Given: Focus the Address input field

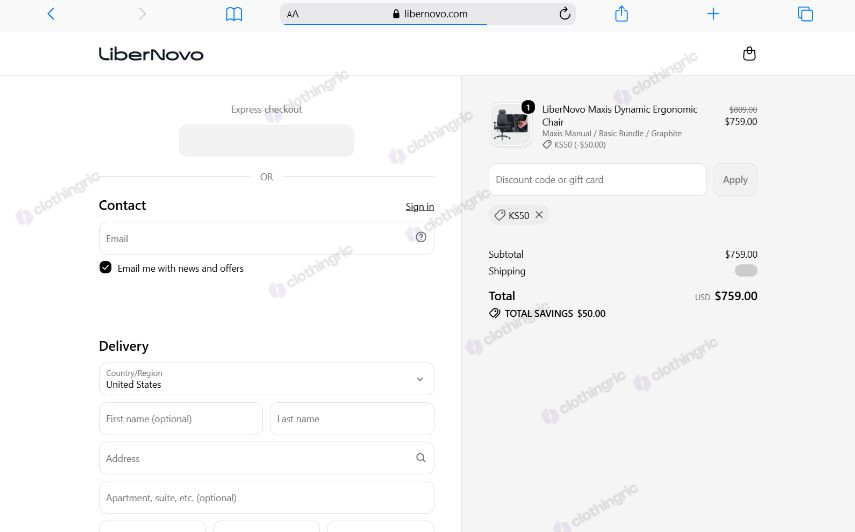Looking at the screenshot, I should [267, 458].
